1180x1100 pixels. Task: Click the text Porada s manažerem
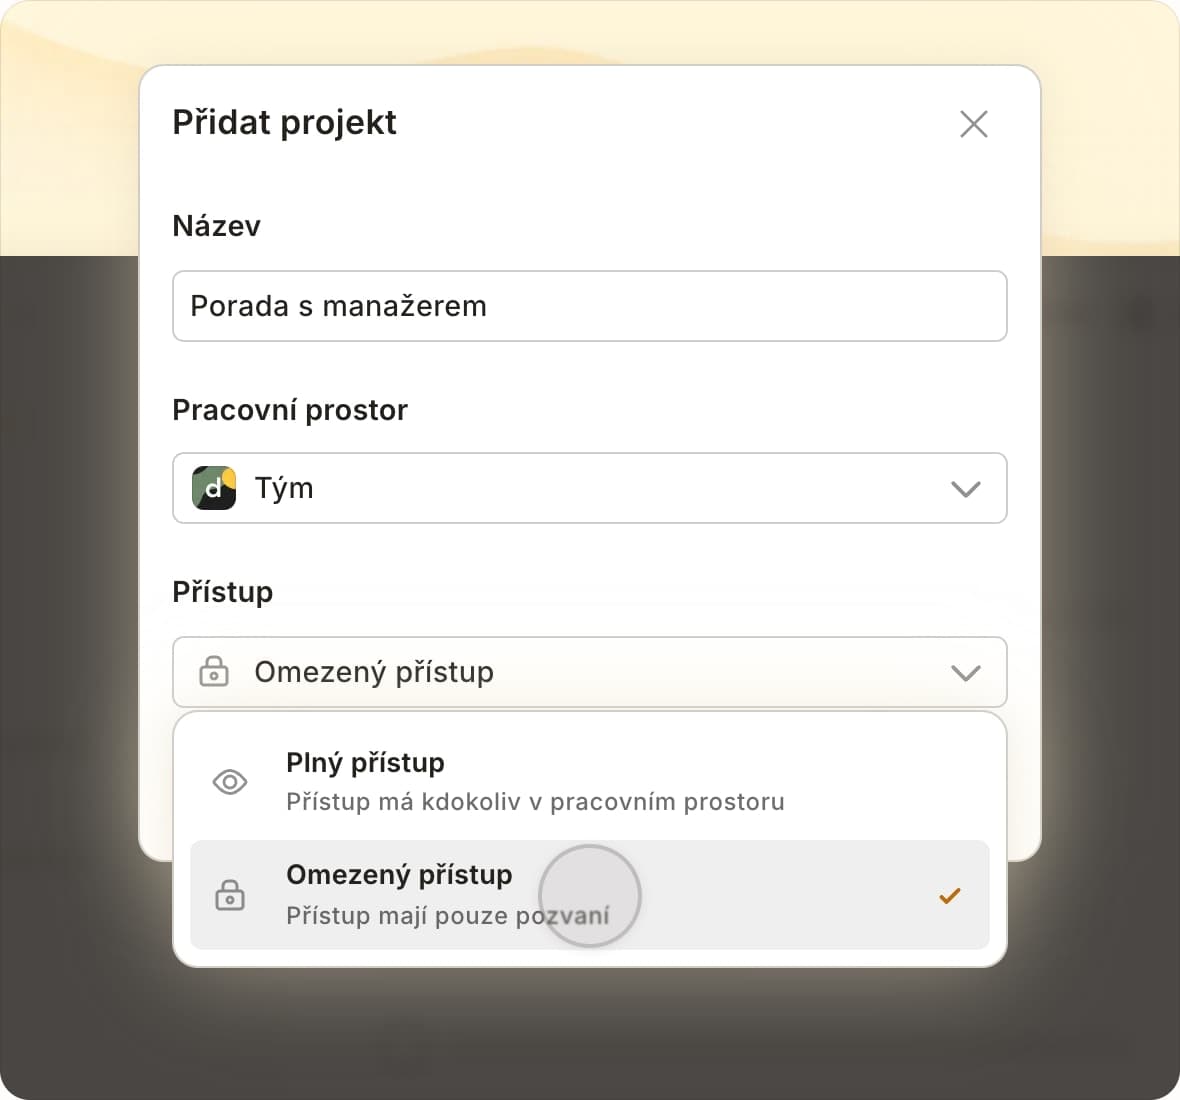[x=338, y=306]
